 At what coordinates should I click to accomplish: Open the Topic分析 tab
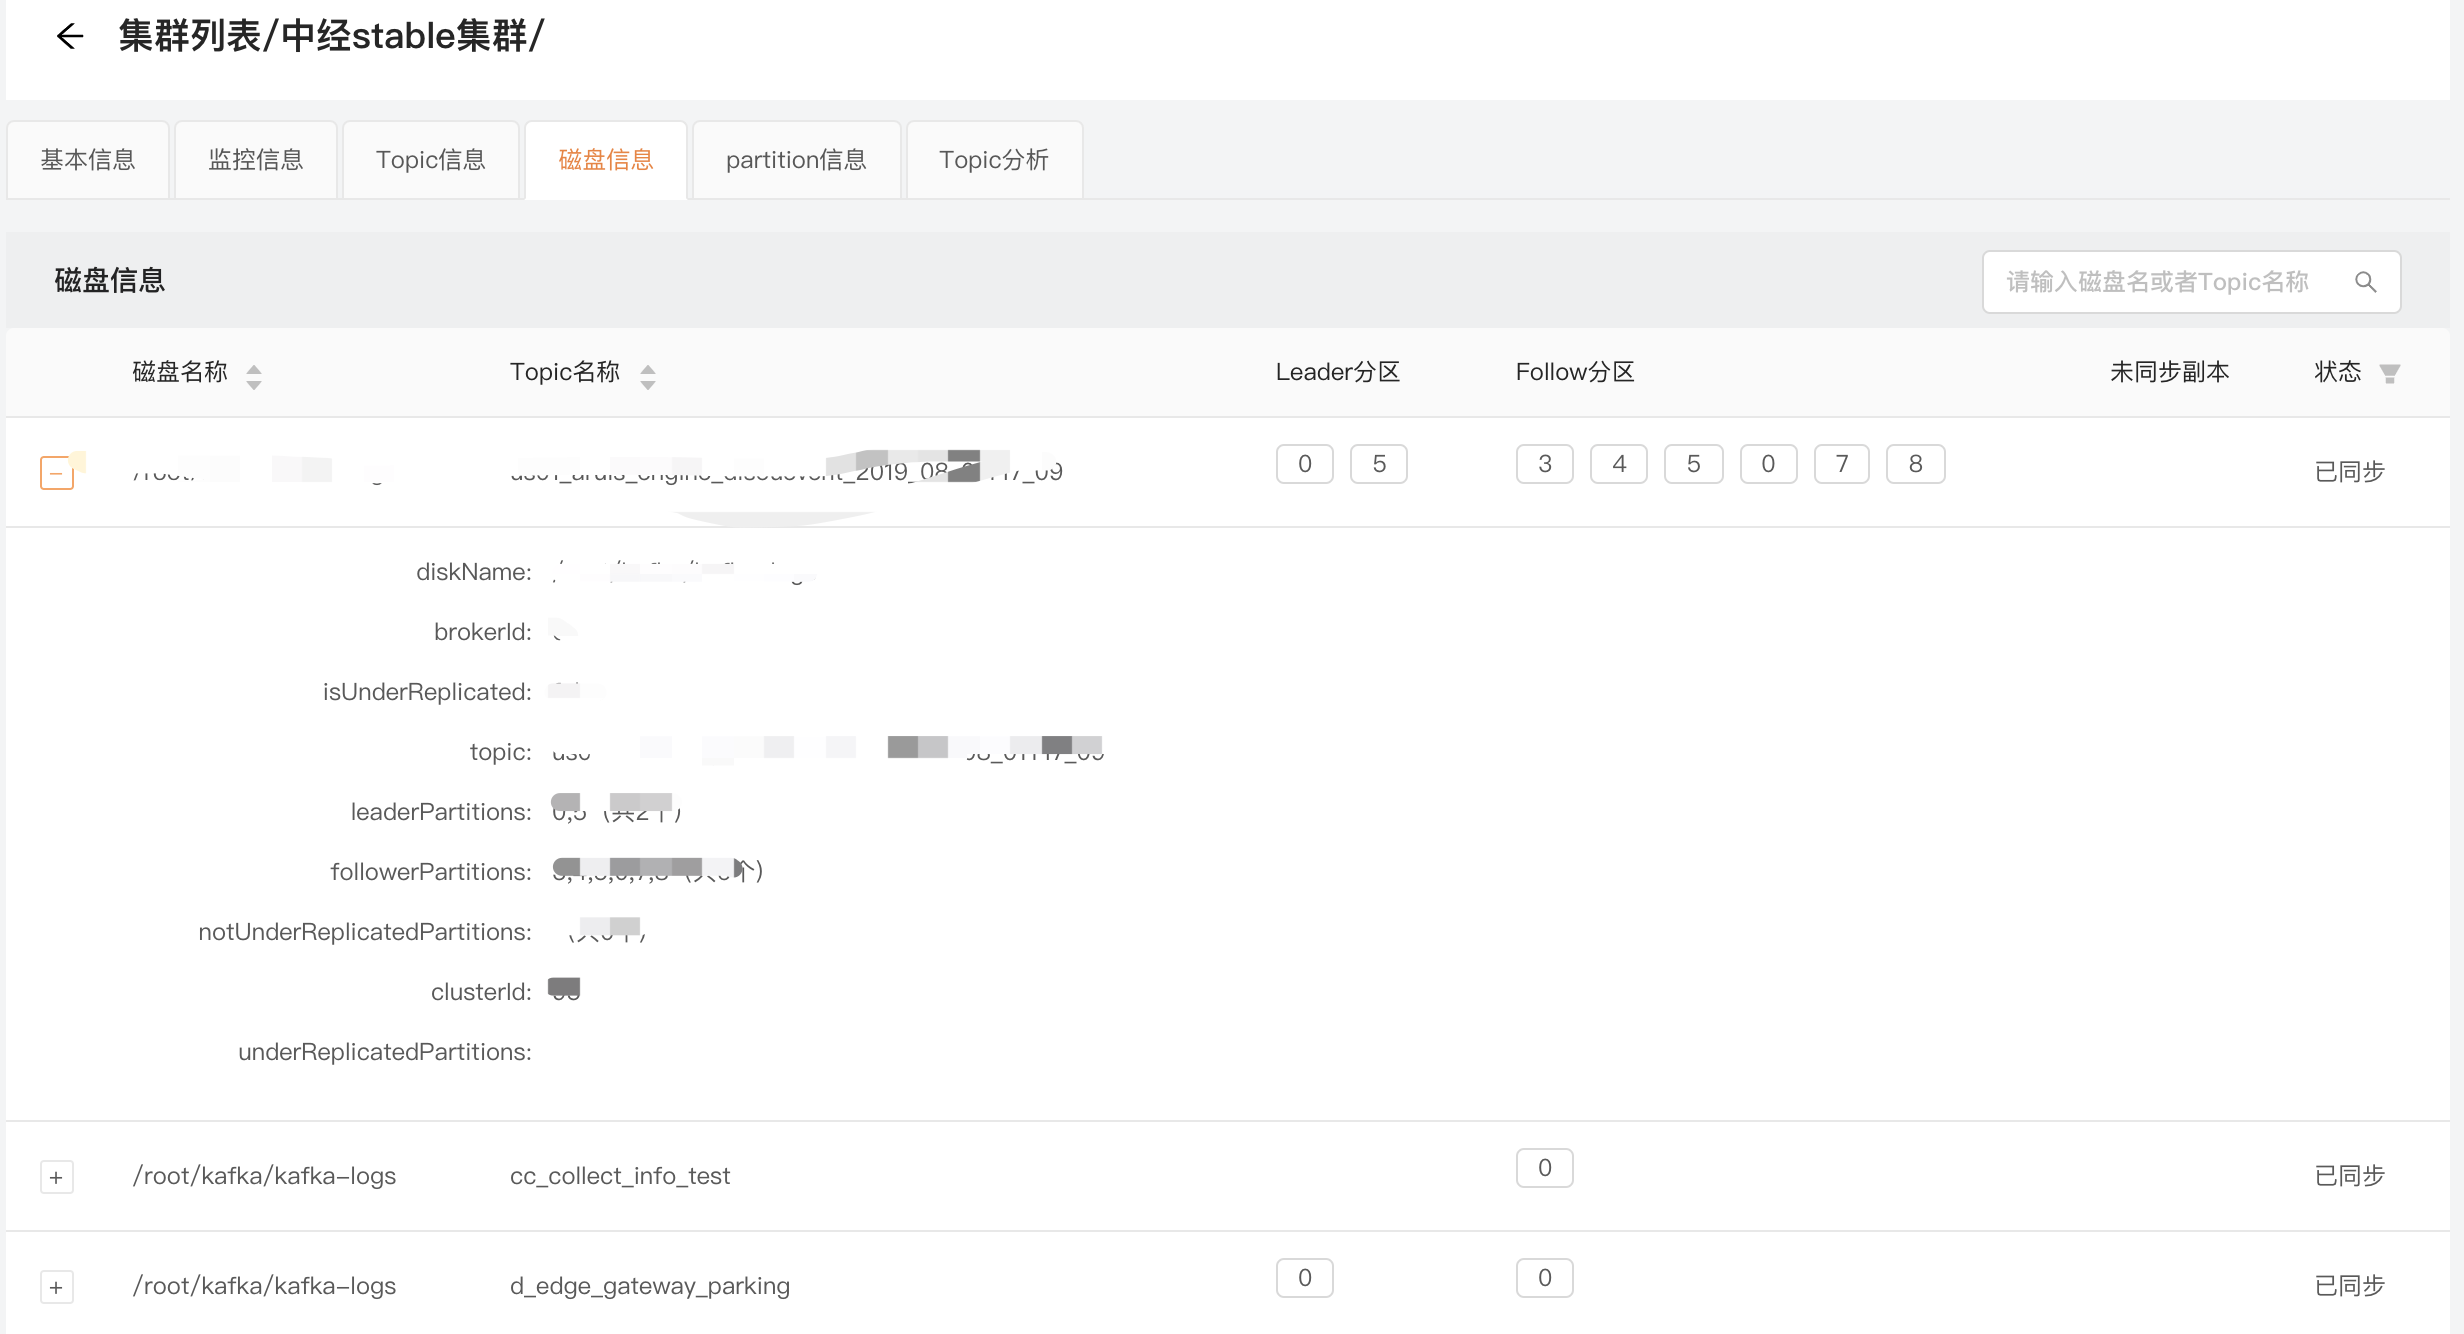994,160
